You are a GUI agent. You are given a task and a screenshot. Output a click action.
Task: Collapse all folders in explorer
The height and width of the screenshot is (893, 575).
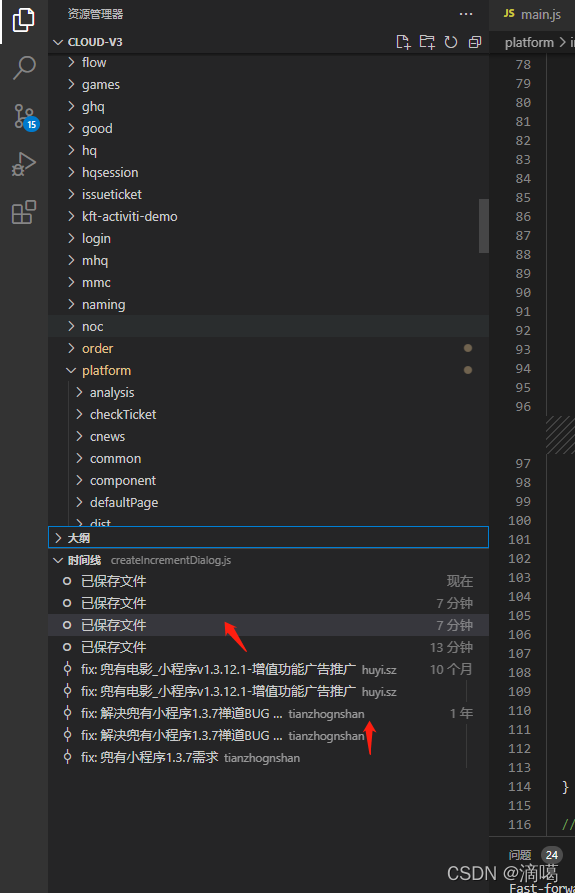(475, 42)
